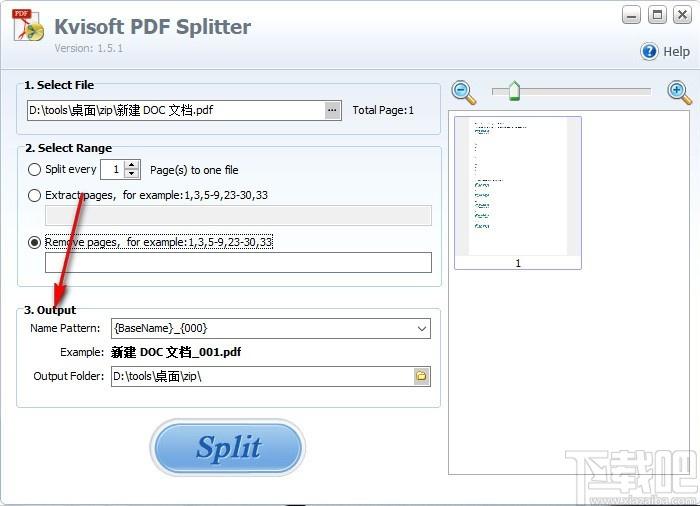Screen dimensions: 700x506
Task: Expand the Name Pattern dropdown
Action: pyautogui.click(x=421, y=329)
